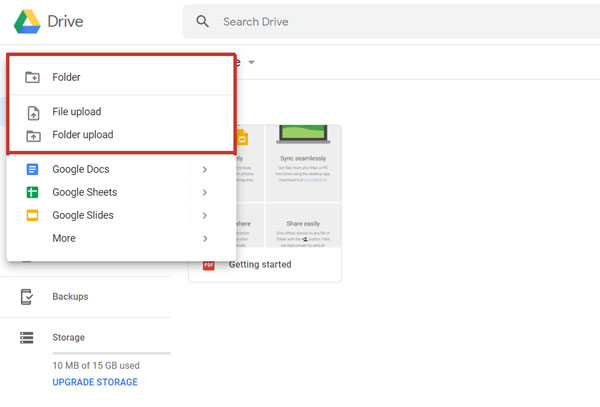Screen dimensions: 600x407
Task: Click the Google Drive logo
Action: 27,21
